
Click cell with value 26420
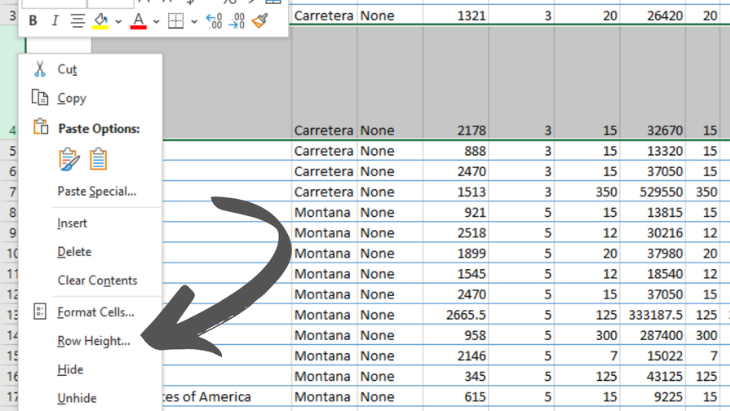(x=652, y=15)
